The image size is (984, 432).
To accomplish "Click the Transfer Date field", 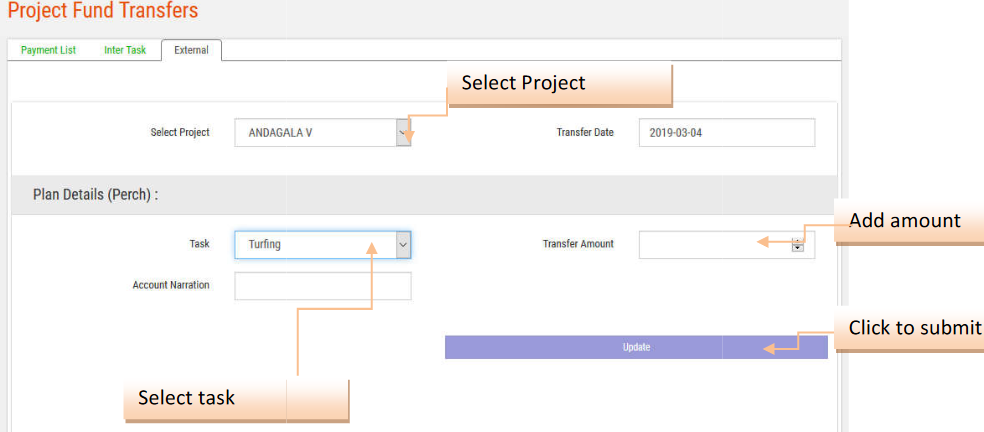I will (x=726, y=133).
